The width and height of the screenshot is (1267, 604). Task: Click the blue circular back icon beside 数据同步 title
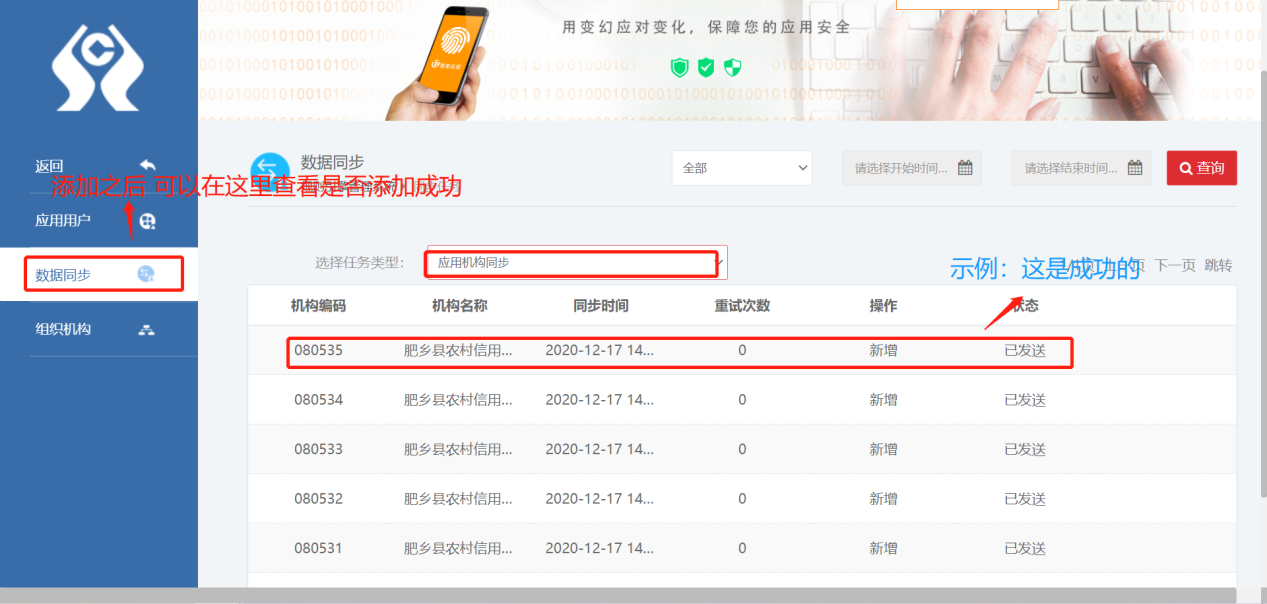coord(270,167)
